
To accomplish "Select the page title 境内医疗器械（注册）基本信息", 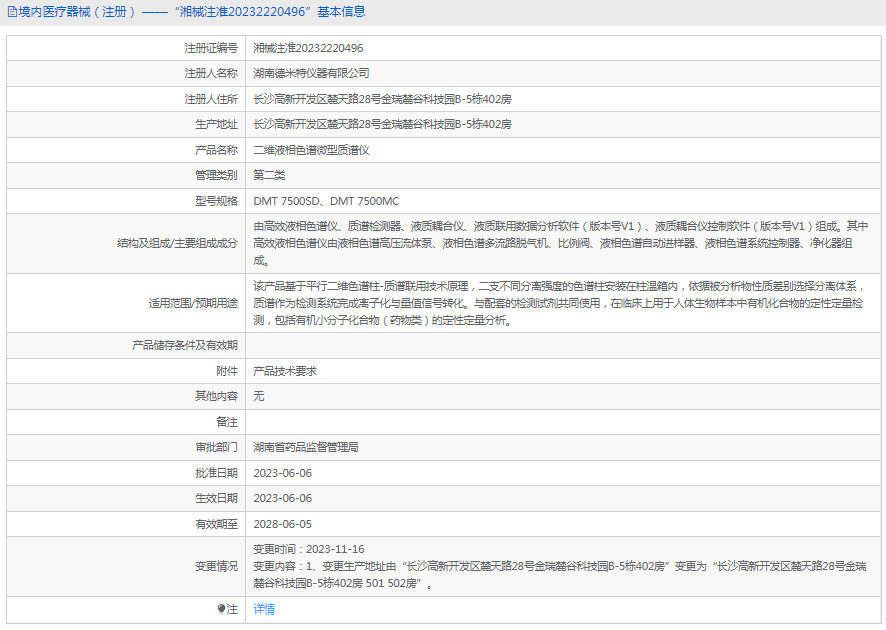I will pyautogui.click(x=192, y=12).
